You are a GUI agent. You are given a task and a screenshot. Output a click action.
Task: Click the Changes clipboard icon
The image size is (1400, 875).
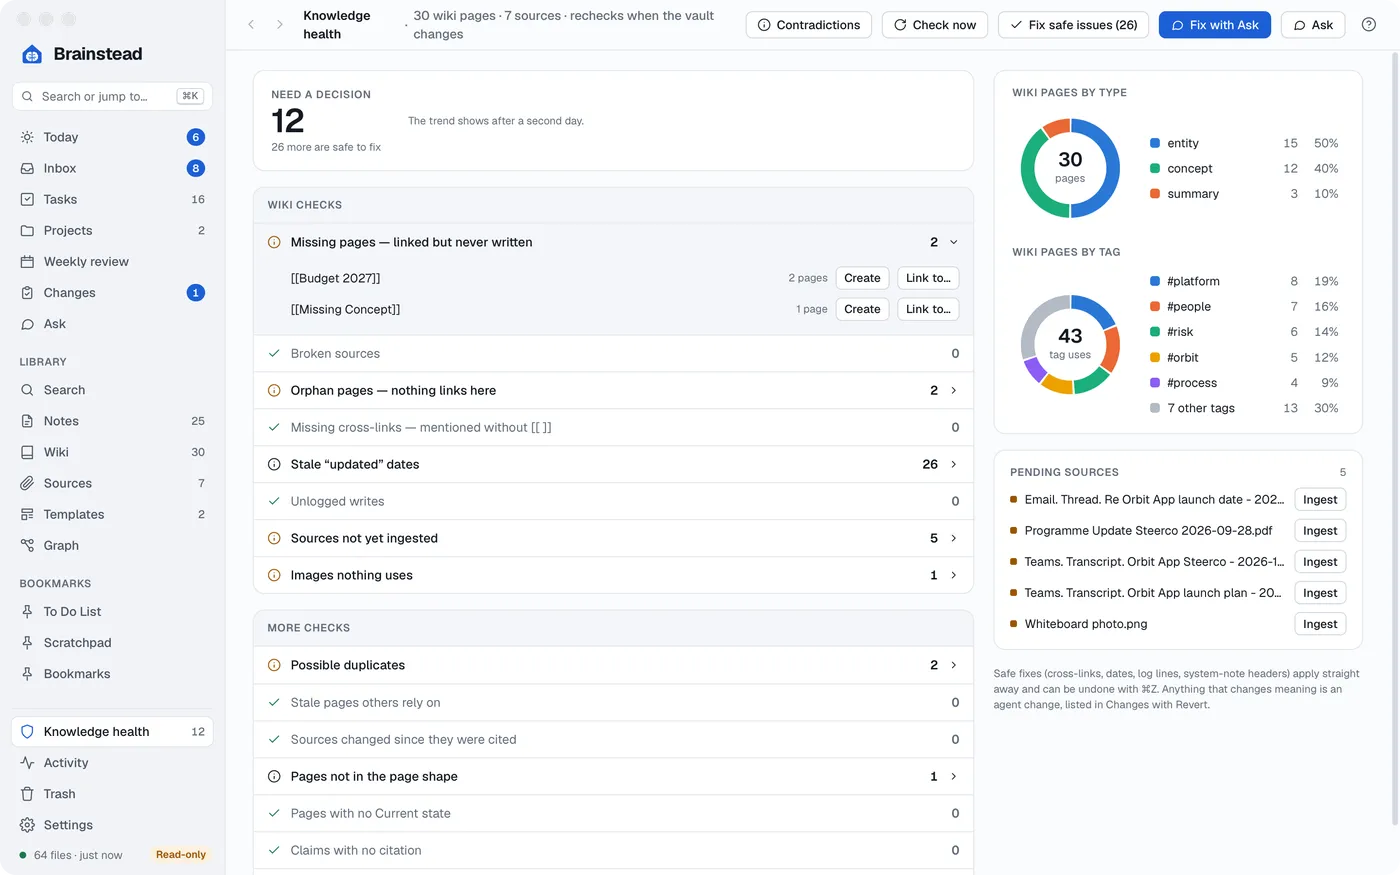[x=27, y=293]
